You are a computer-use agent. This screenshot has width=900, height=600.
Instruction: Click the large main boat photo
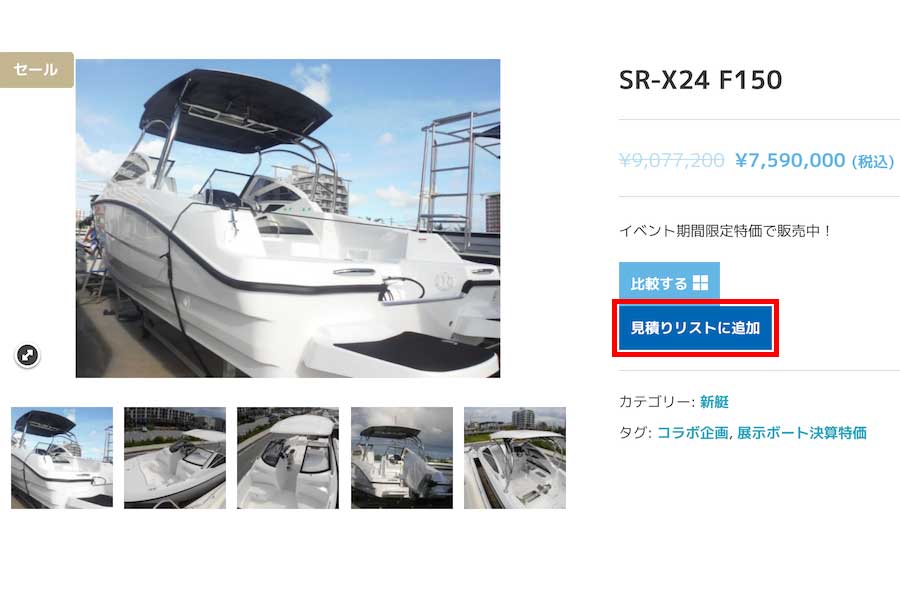(x=288, y=218)
